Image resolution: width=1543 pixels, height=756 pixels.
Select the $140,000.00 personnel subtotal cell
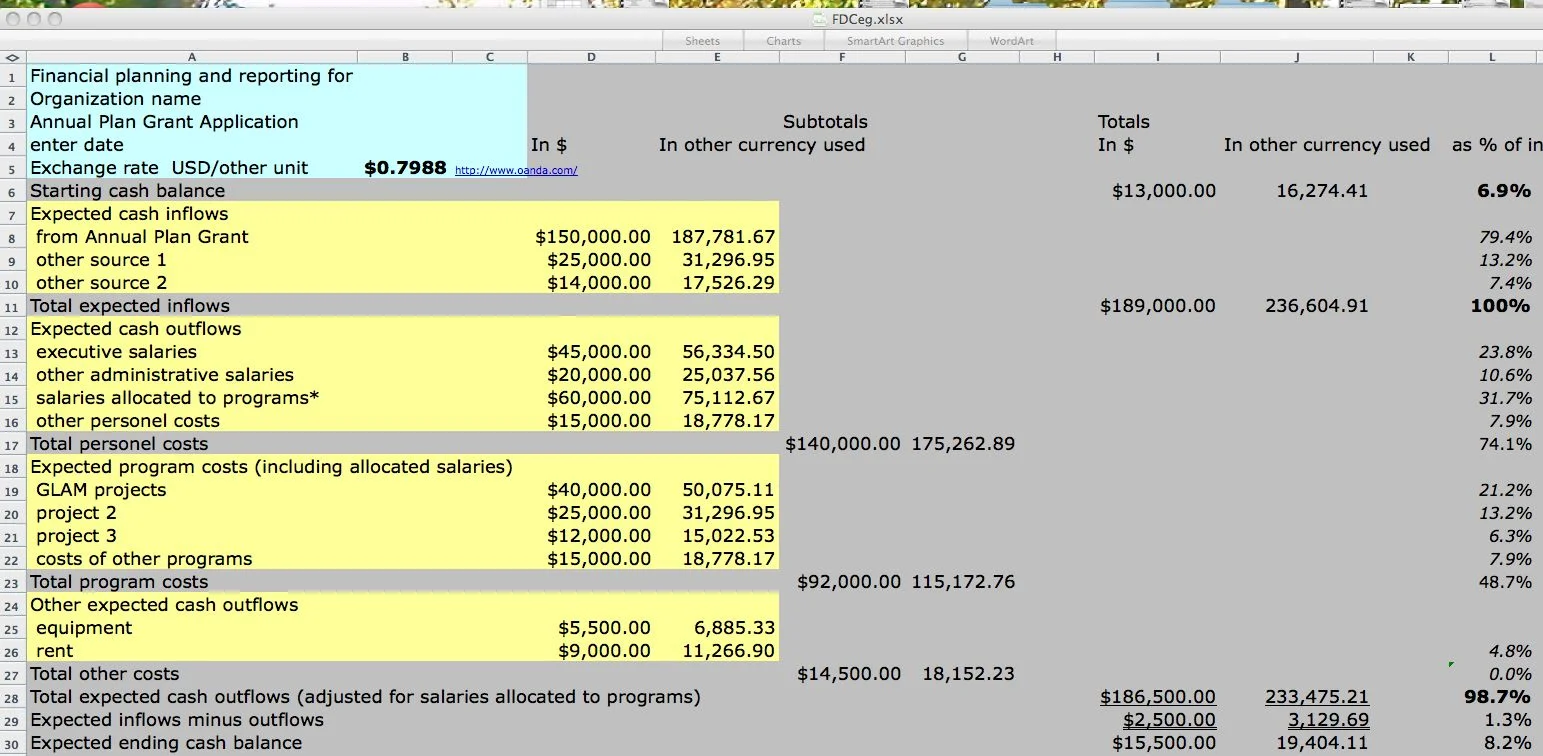pos(842,444)
